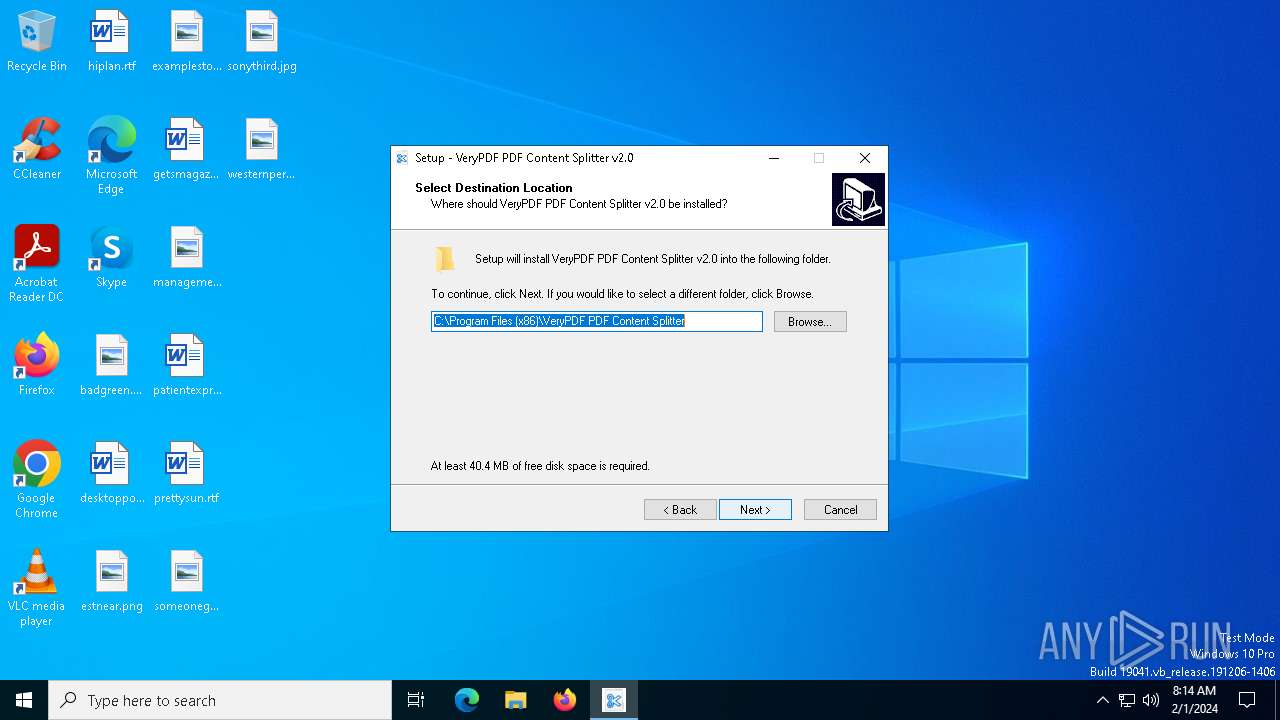Open the notification center
1280x720 pixels.
click(1247, 700)
